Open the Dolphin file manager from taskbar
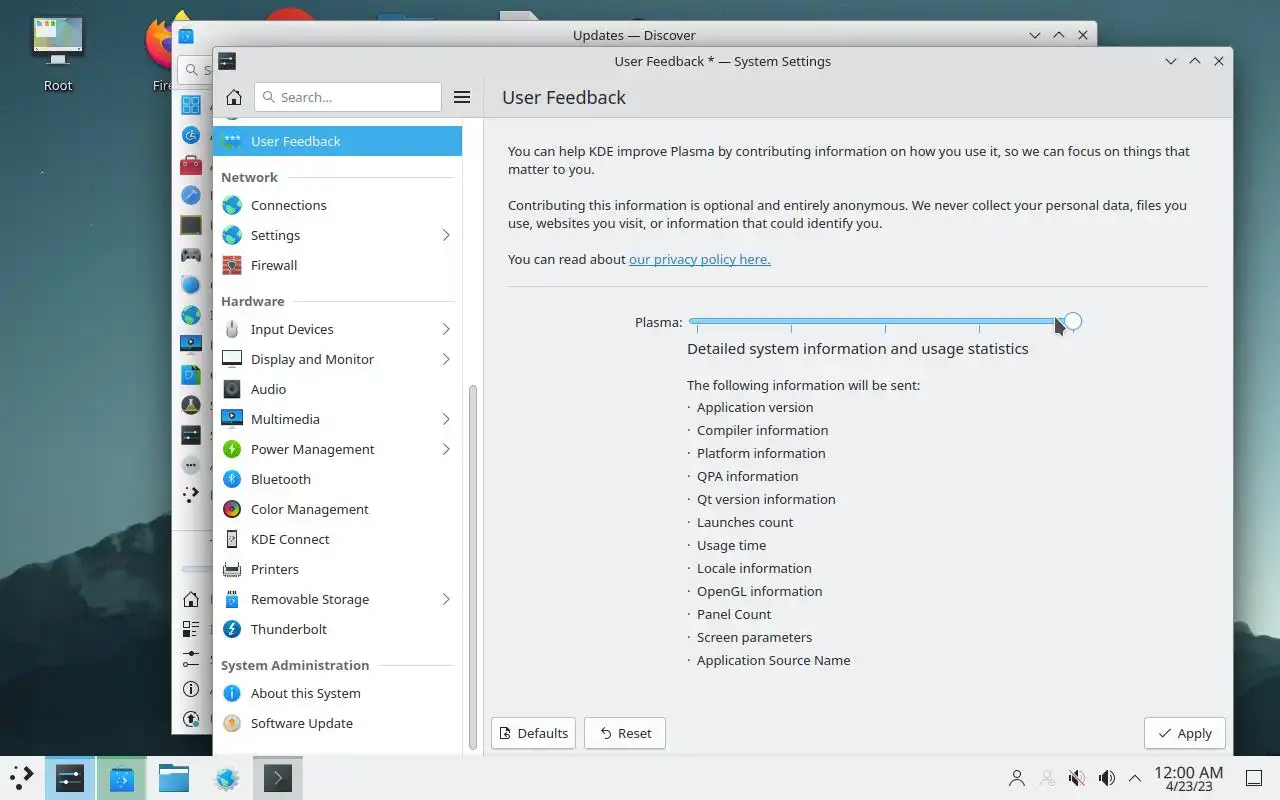 tap(174, 777)
